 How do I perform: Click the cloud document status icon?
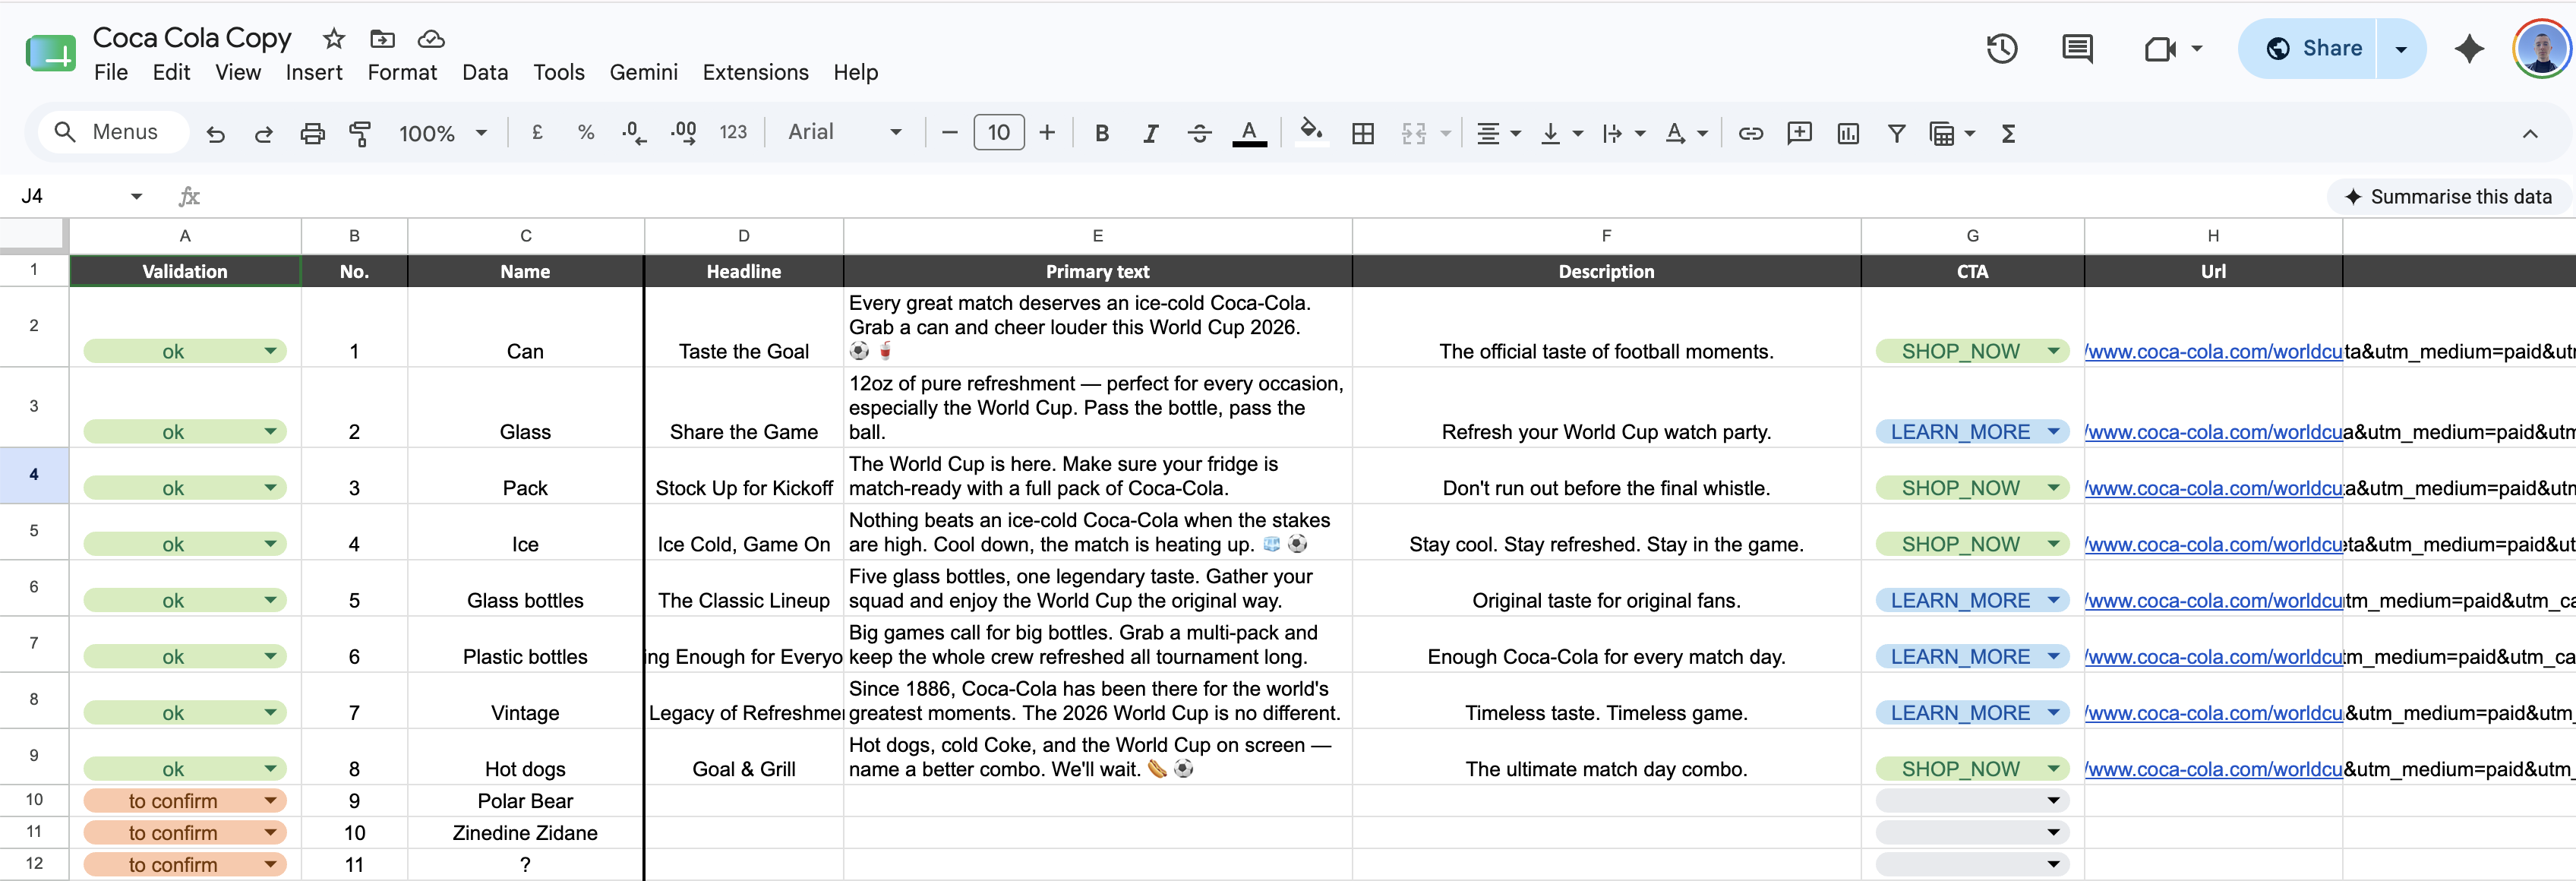tap(431, 39)
